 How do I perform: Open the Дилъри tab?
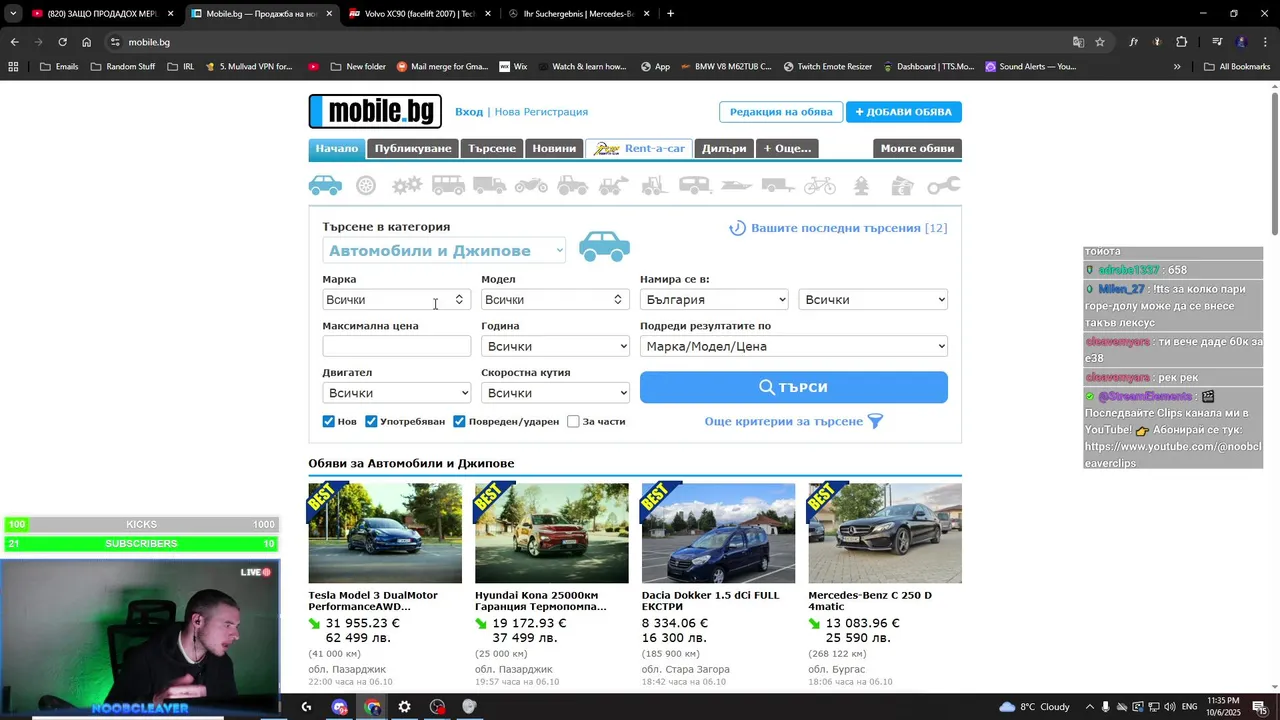[x=724, y=148]
